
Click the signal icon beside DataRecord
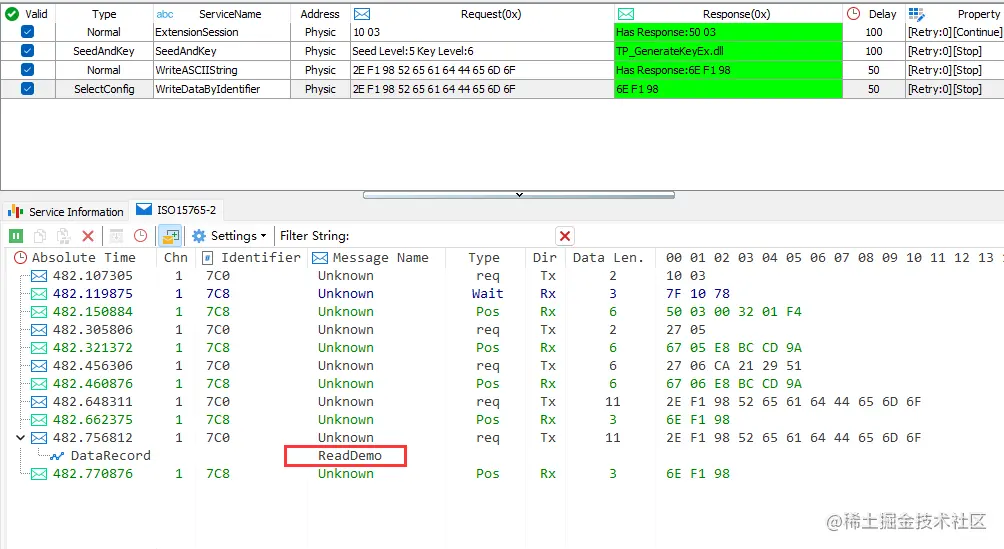[x=57, y=456]
